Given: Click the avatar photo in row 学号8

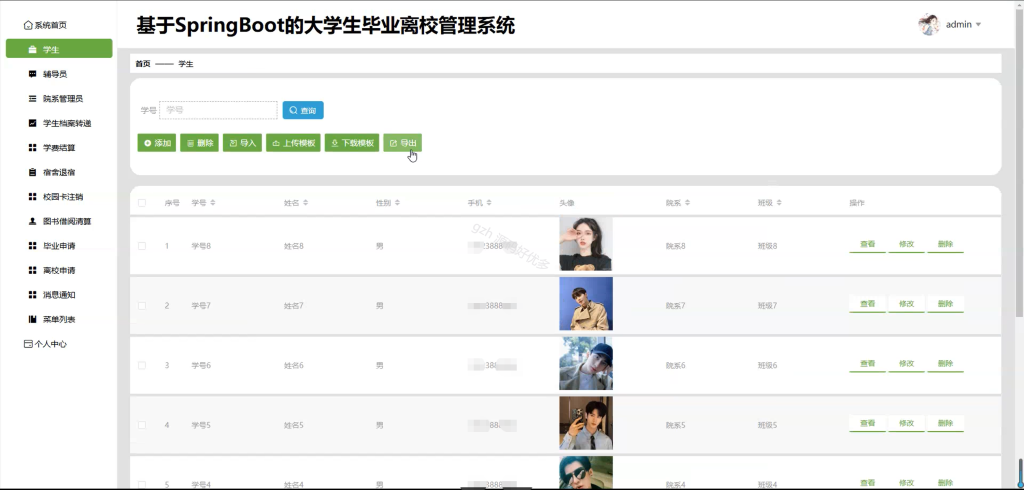Looking at the screenshot, I should pyautogui.click(x=586, y=244).
